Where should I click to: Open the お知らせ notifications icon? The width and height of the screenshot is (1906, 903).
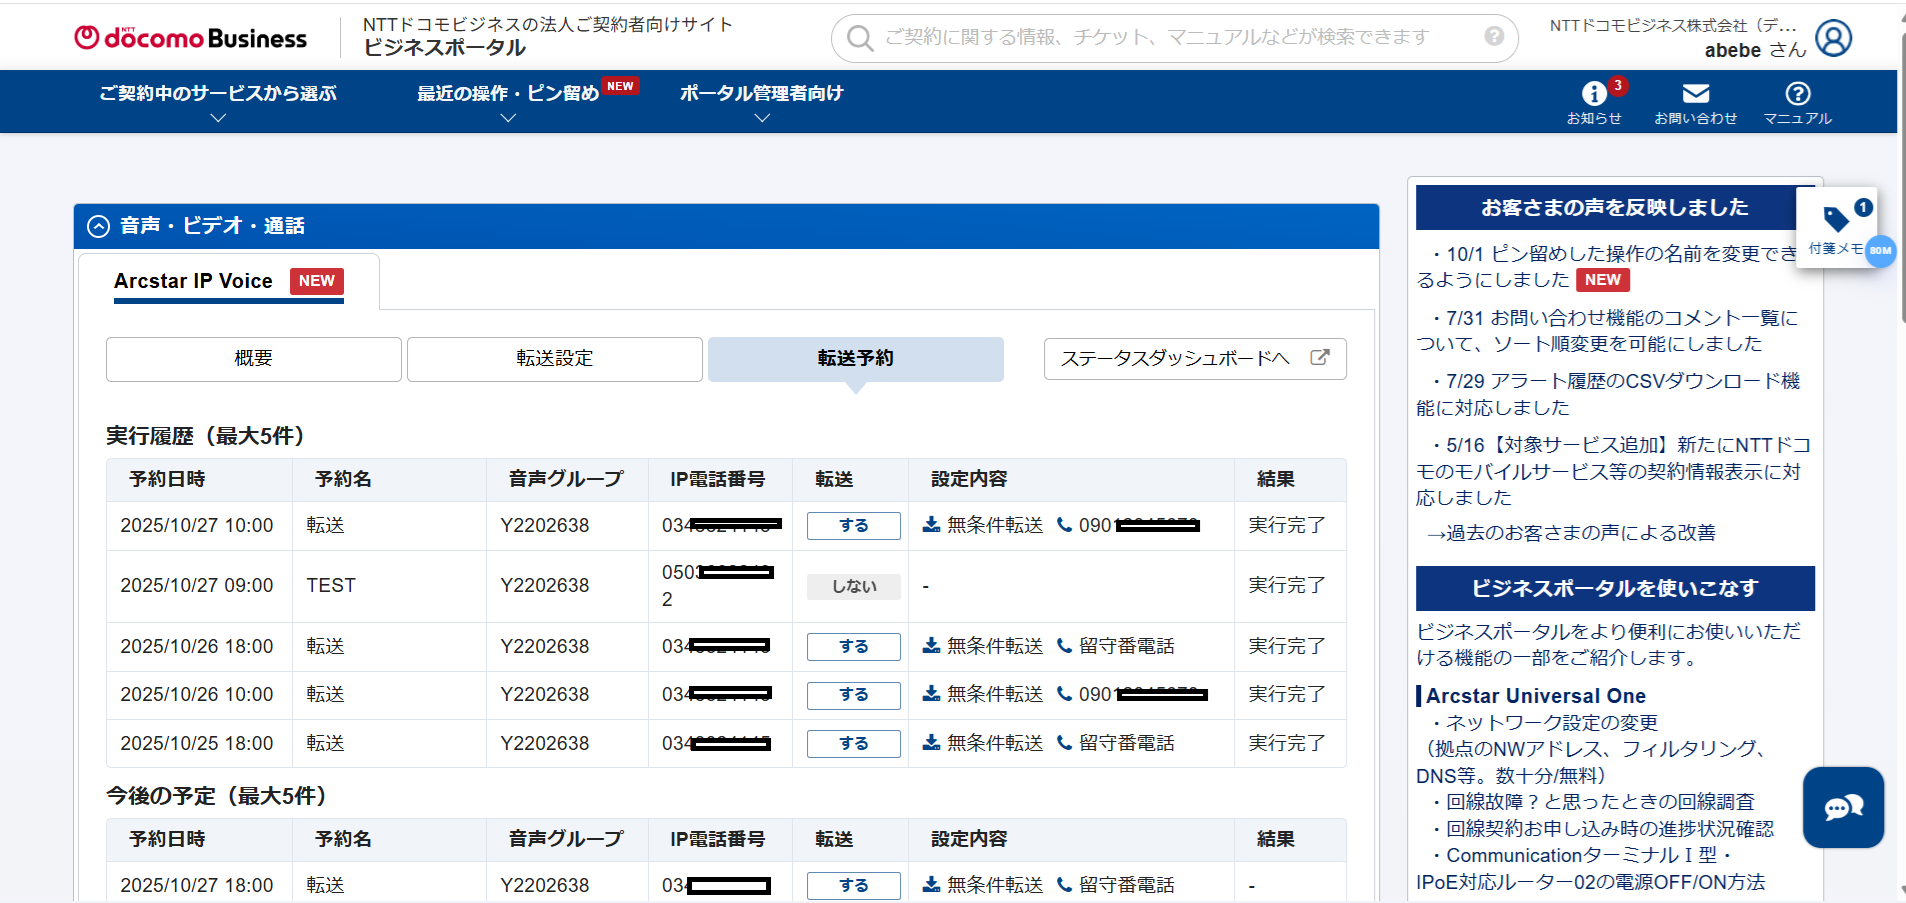point(1594,95)
